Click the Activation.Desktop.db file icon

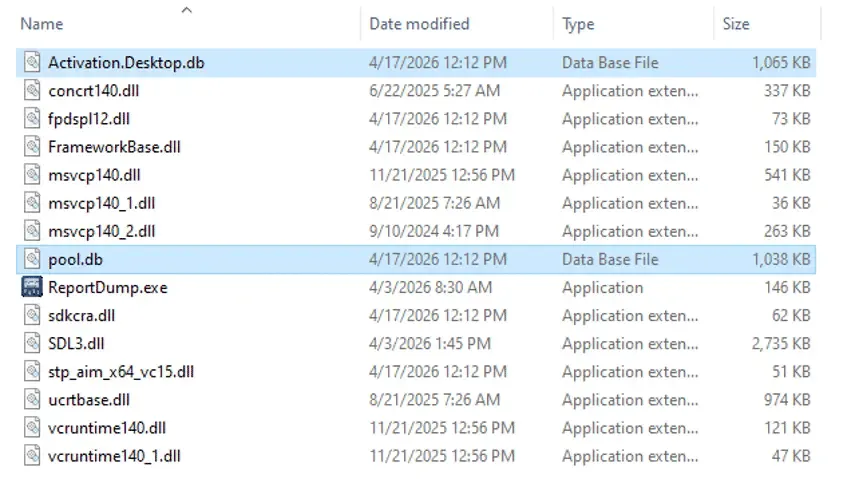tap(32, 63)
